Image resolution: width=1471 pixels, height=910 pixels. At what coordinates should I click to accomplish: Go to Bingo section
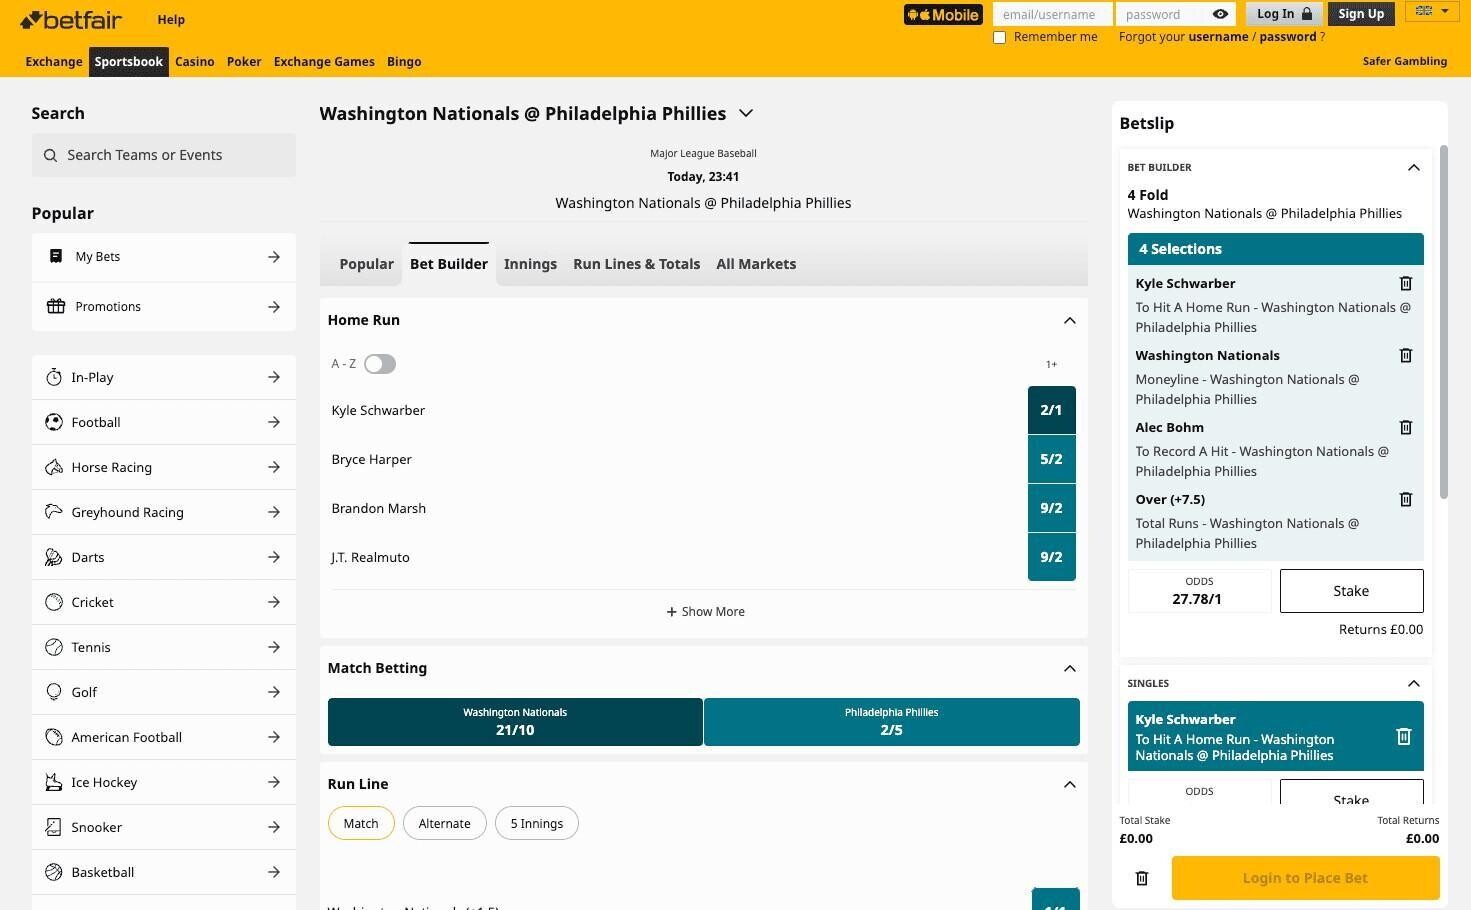pos(404,62)
